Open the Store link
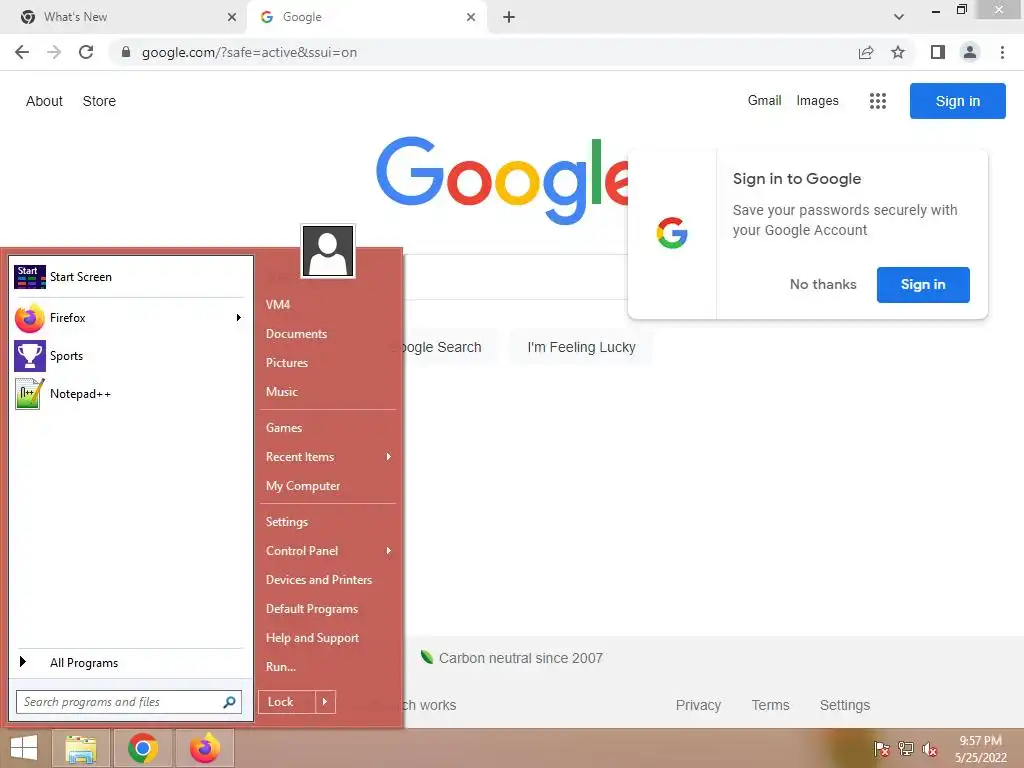This screenshot has height=768, width=1024. (x=99, y=101)
